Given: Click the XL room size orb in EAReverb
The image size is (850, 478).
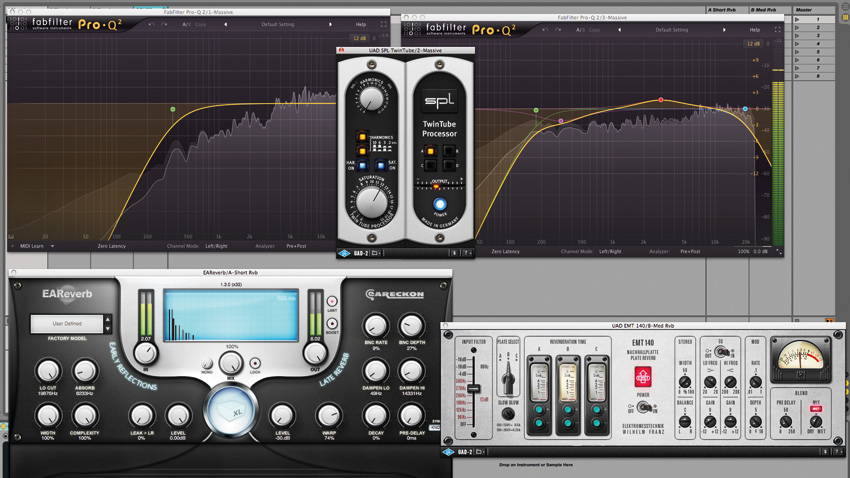Looking at the screenshot, I should click(x=231, y=411).
